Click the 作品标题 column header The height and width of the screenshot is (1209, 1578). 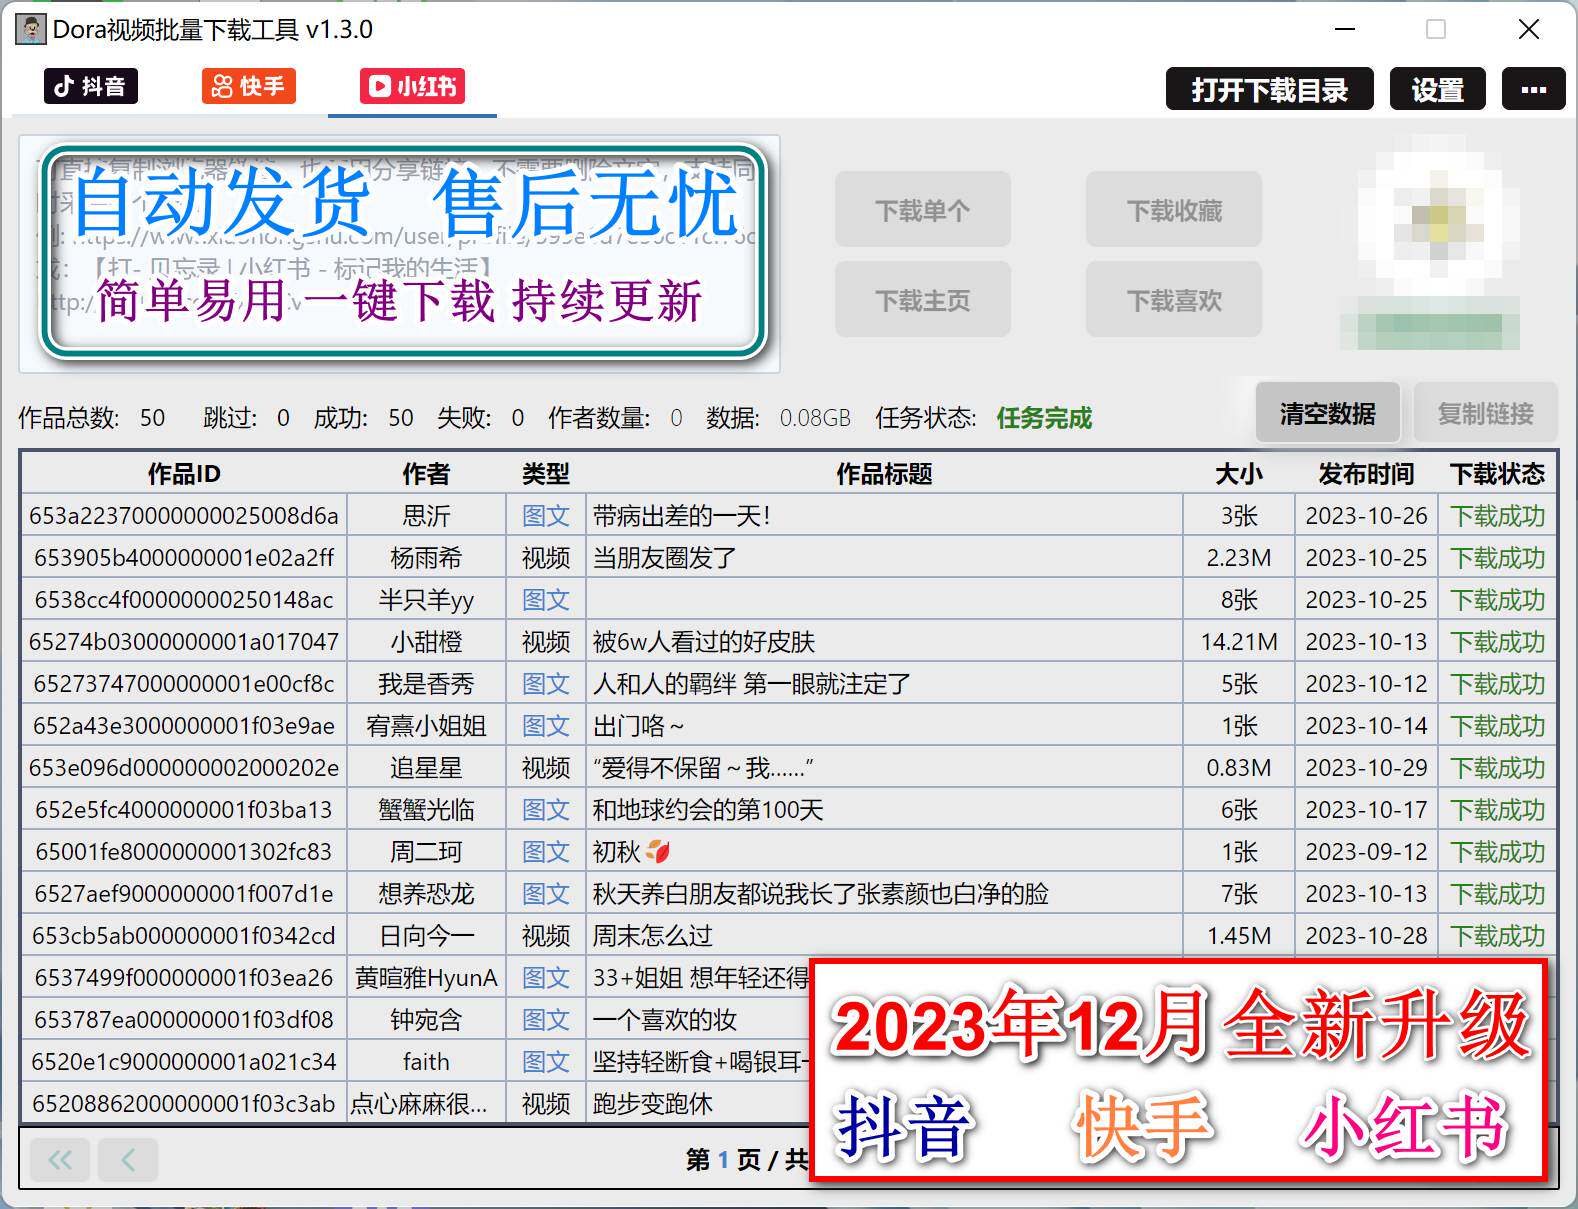[884, 474]
